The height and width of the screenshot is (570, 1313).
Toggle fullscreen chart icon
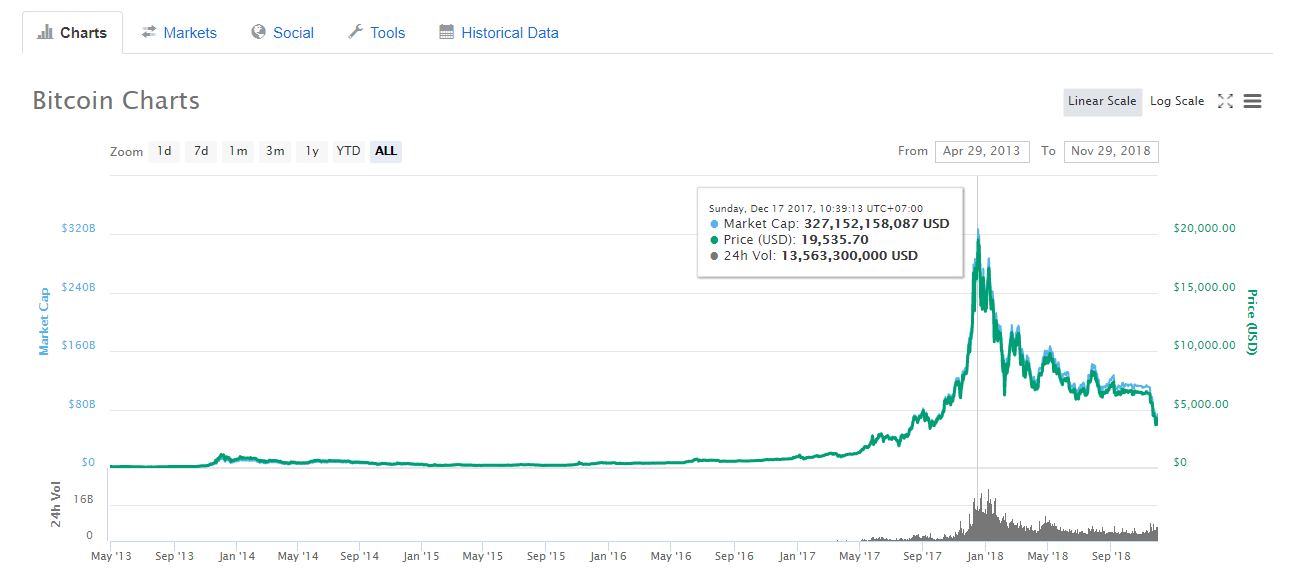[1225, 101]
